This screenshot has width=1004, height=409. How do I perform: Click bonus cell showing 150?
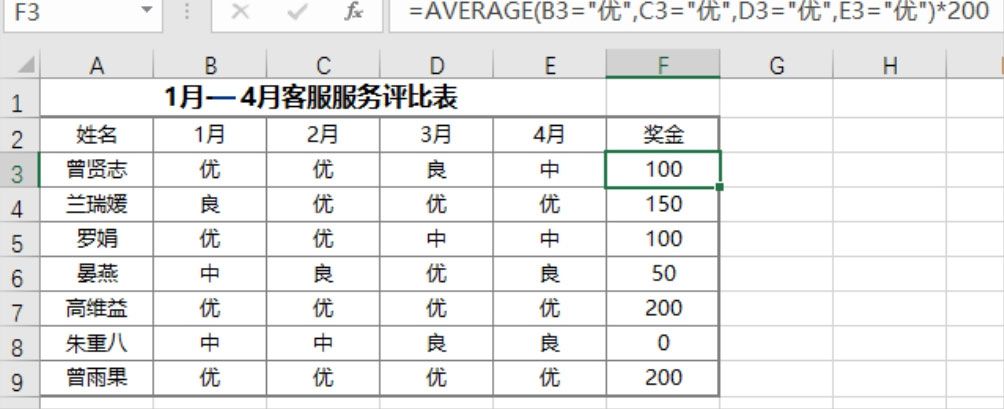[663, 205]
